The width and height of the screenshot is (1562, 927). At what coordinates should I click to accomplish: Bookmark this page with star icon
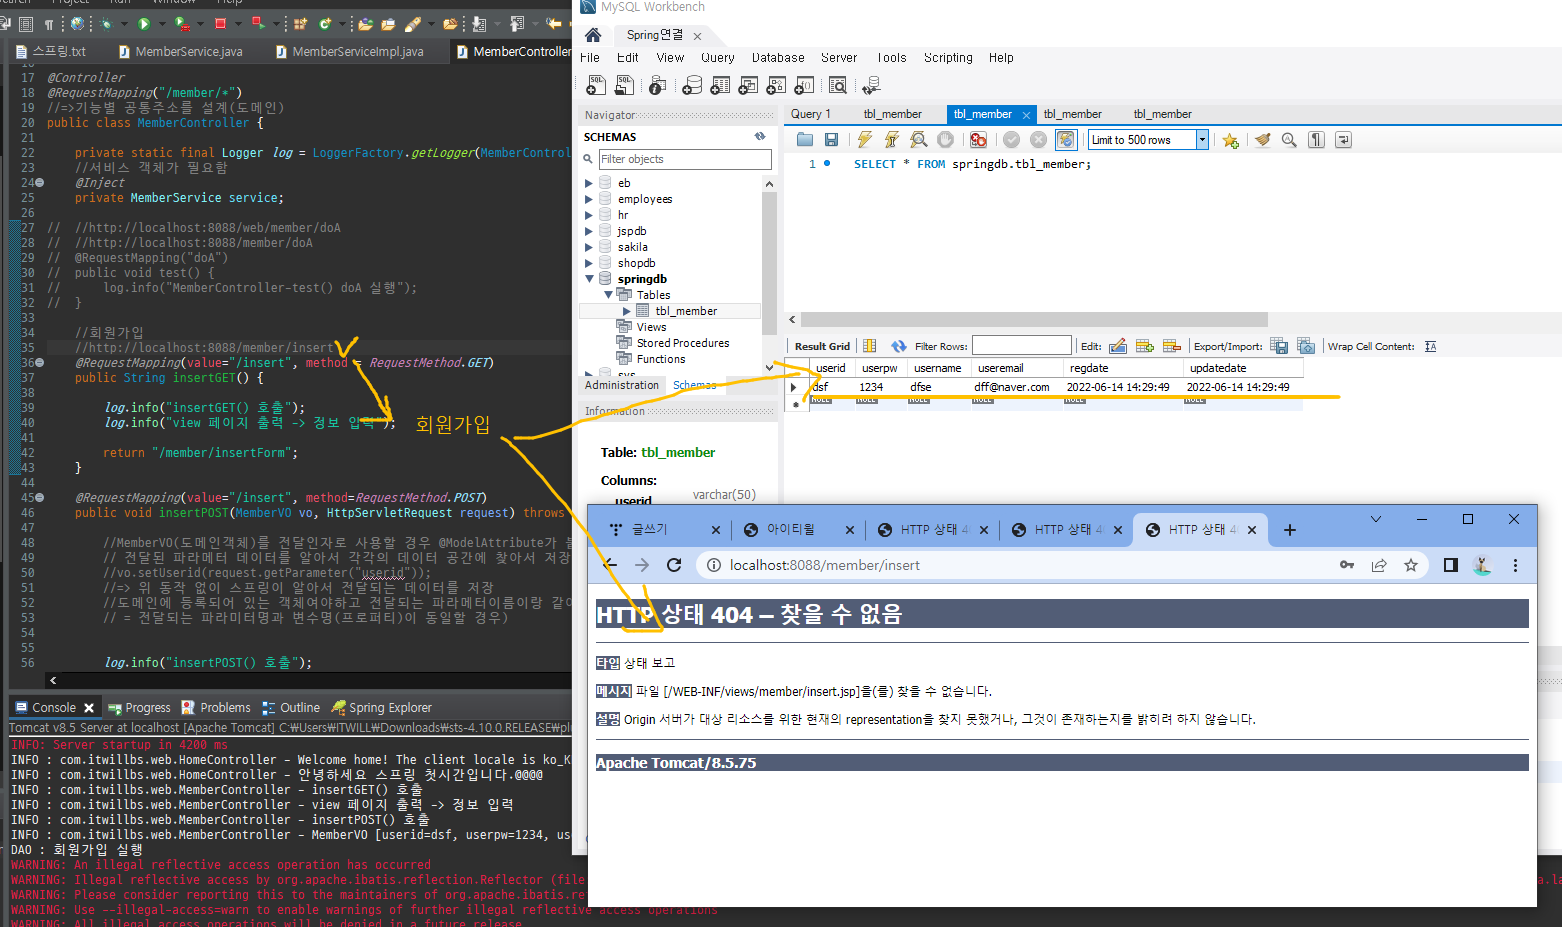(1411, 565)
